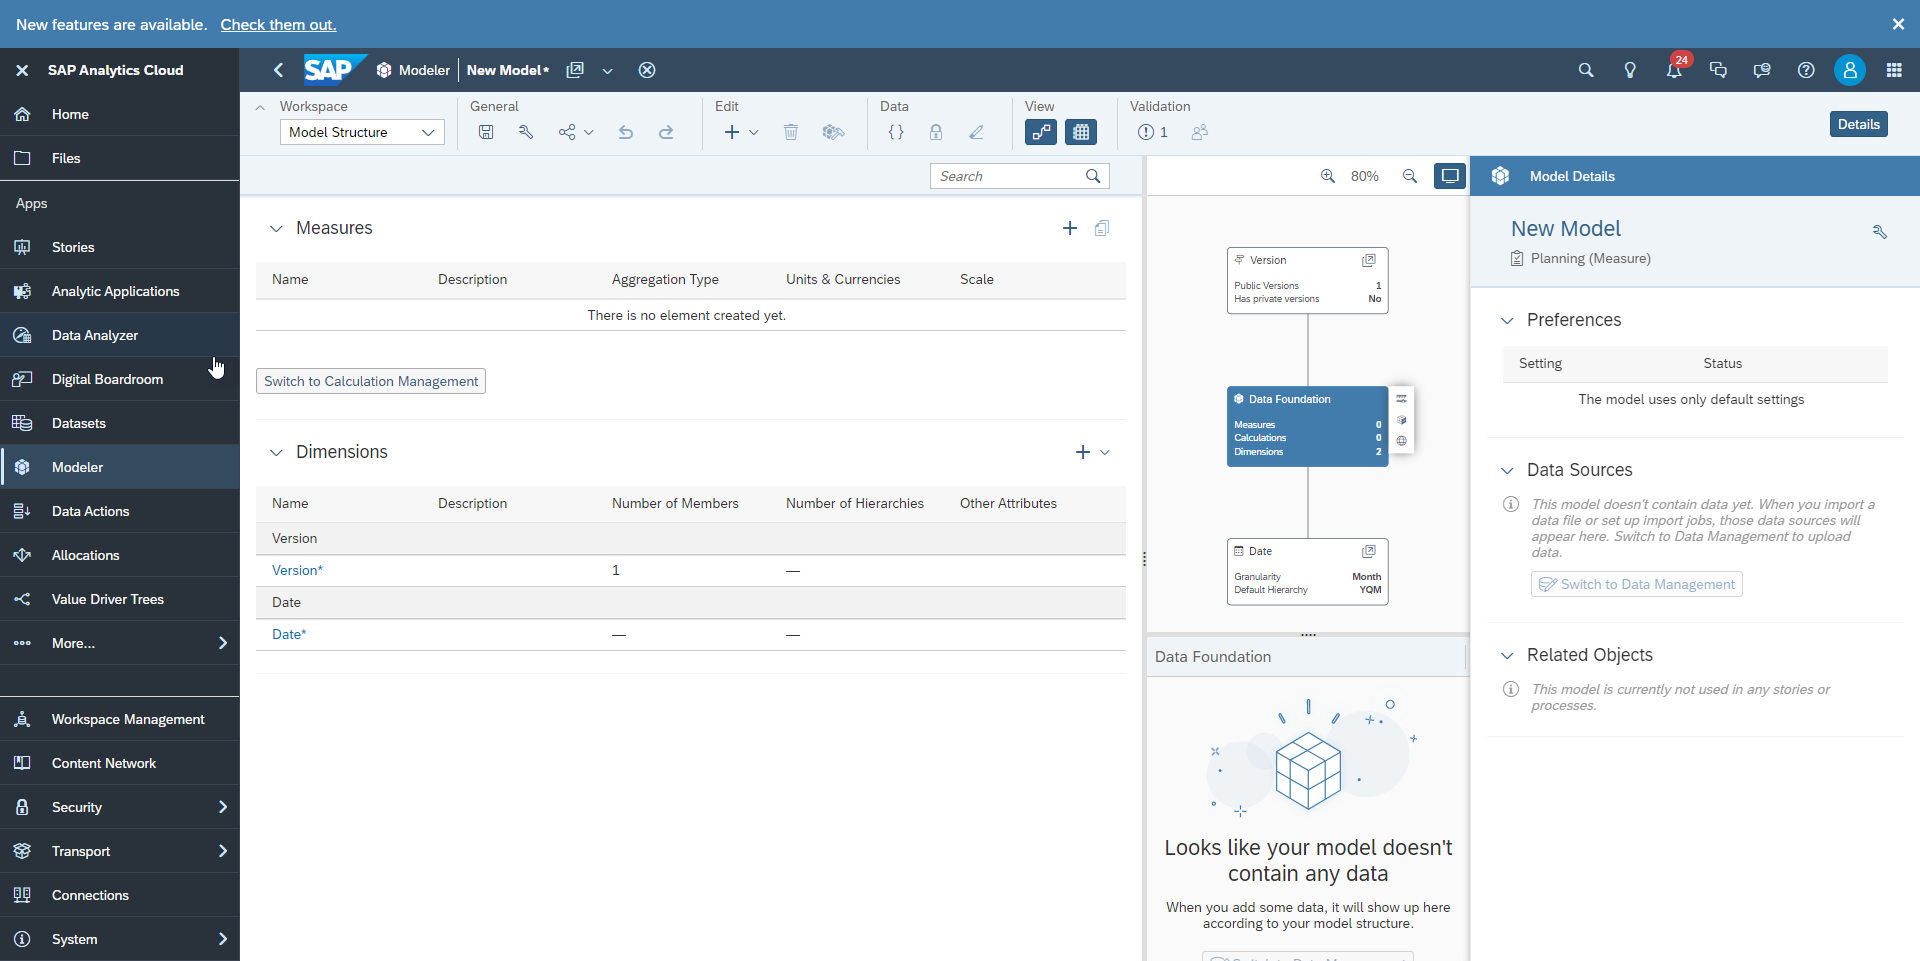1920x961 pixels.
Task: Select the Save model icon
Action: pyautogui.click(x=486, y=131)
